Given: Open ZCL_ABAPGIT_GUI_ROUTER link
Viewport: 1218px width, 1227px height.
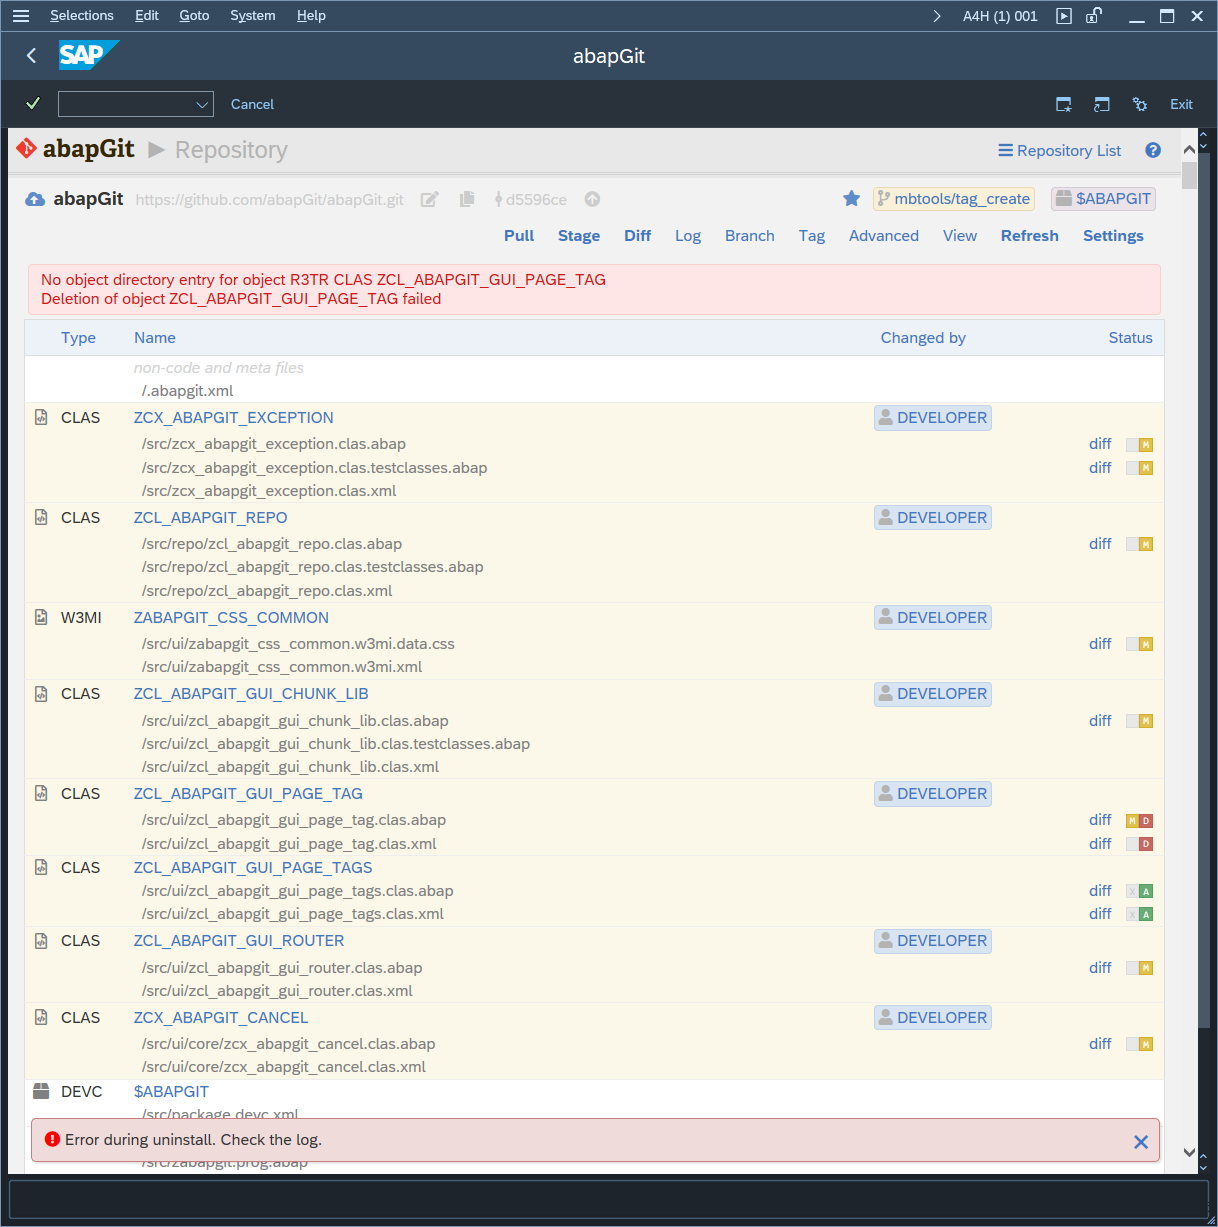Looking at the screenshot, I should point(239,941).
